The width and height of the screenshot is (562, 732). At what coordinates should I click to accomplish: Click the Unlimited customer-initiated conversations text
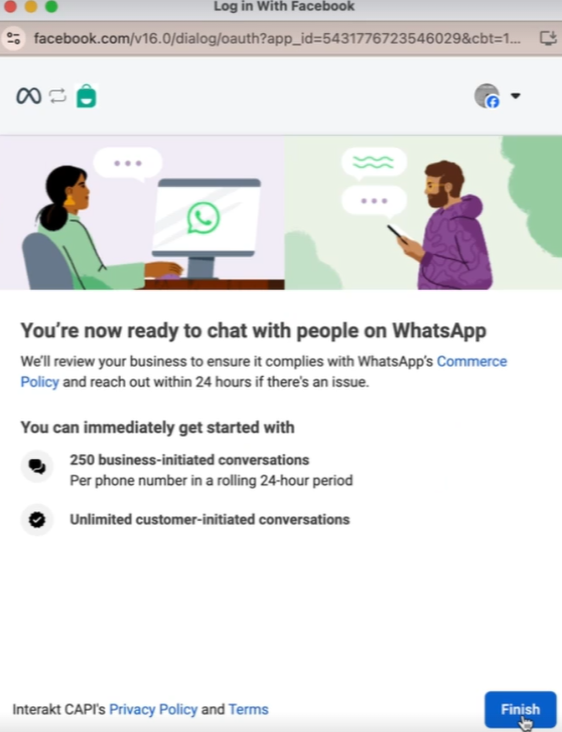click(x=210, y=520)
